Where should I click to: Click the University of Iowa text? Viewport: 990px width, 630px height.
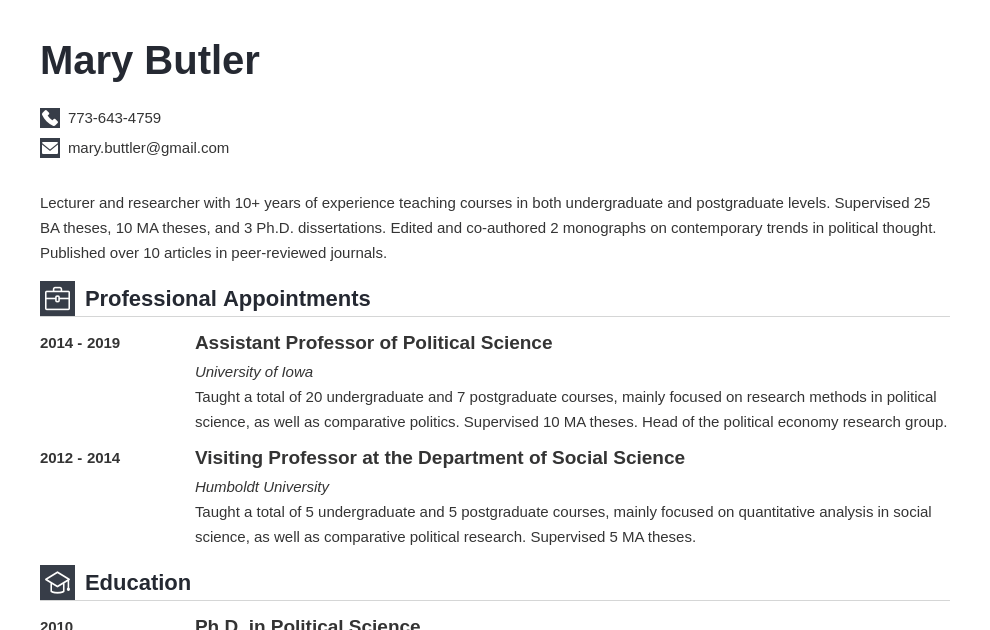click(254, 372)
